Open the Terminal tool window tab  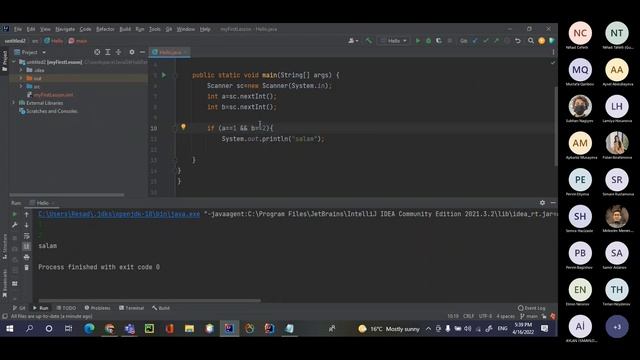[131, 308]
